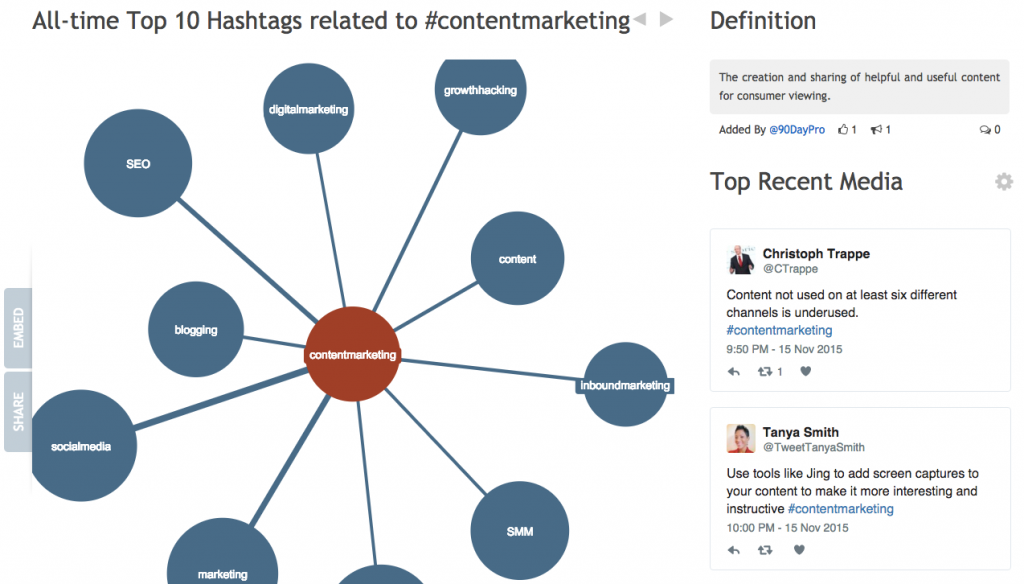Like Christoph Trappe's tweet with heart icon
The height and width of the screenshot is (584, 1024).
coord(805,371)
